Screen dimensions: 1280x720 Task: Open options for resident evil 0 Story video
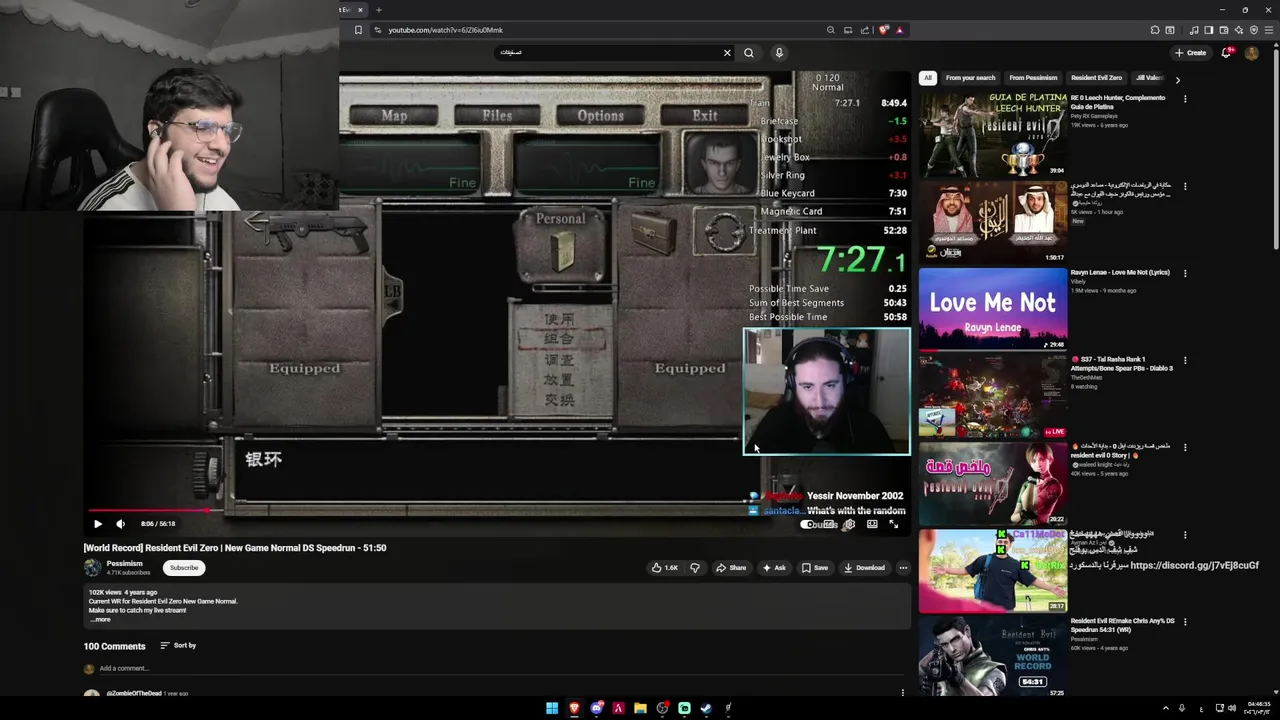point(1185,447)
